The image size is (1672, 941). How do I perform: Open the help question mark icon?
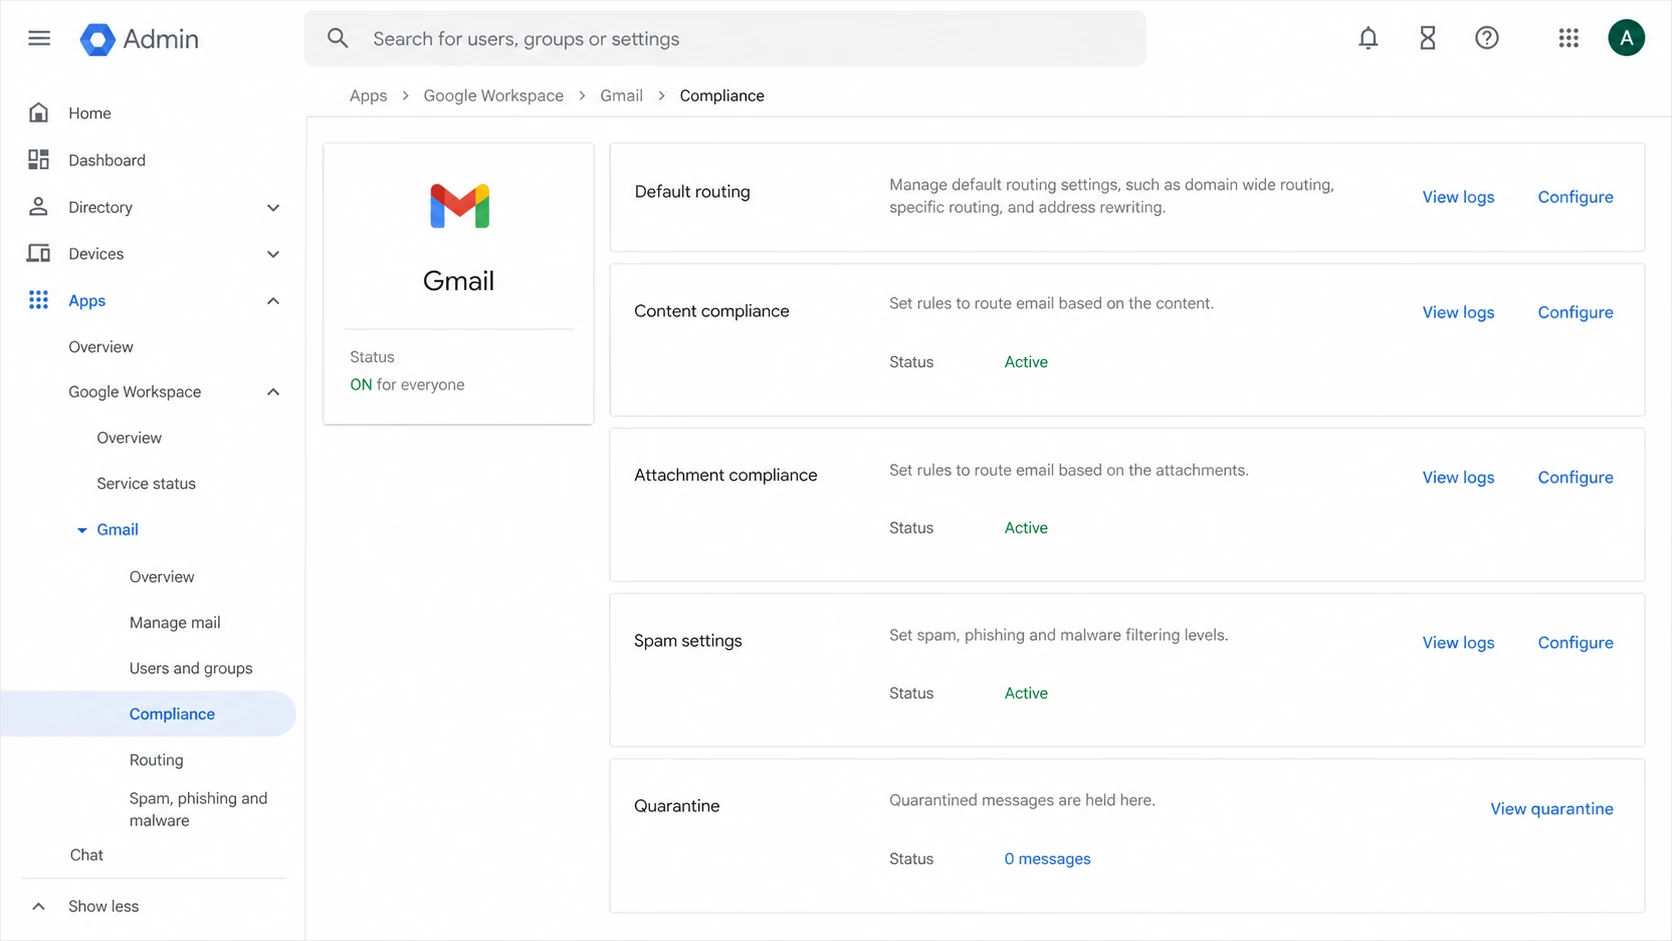pos(1487,38)
